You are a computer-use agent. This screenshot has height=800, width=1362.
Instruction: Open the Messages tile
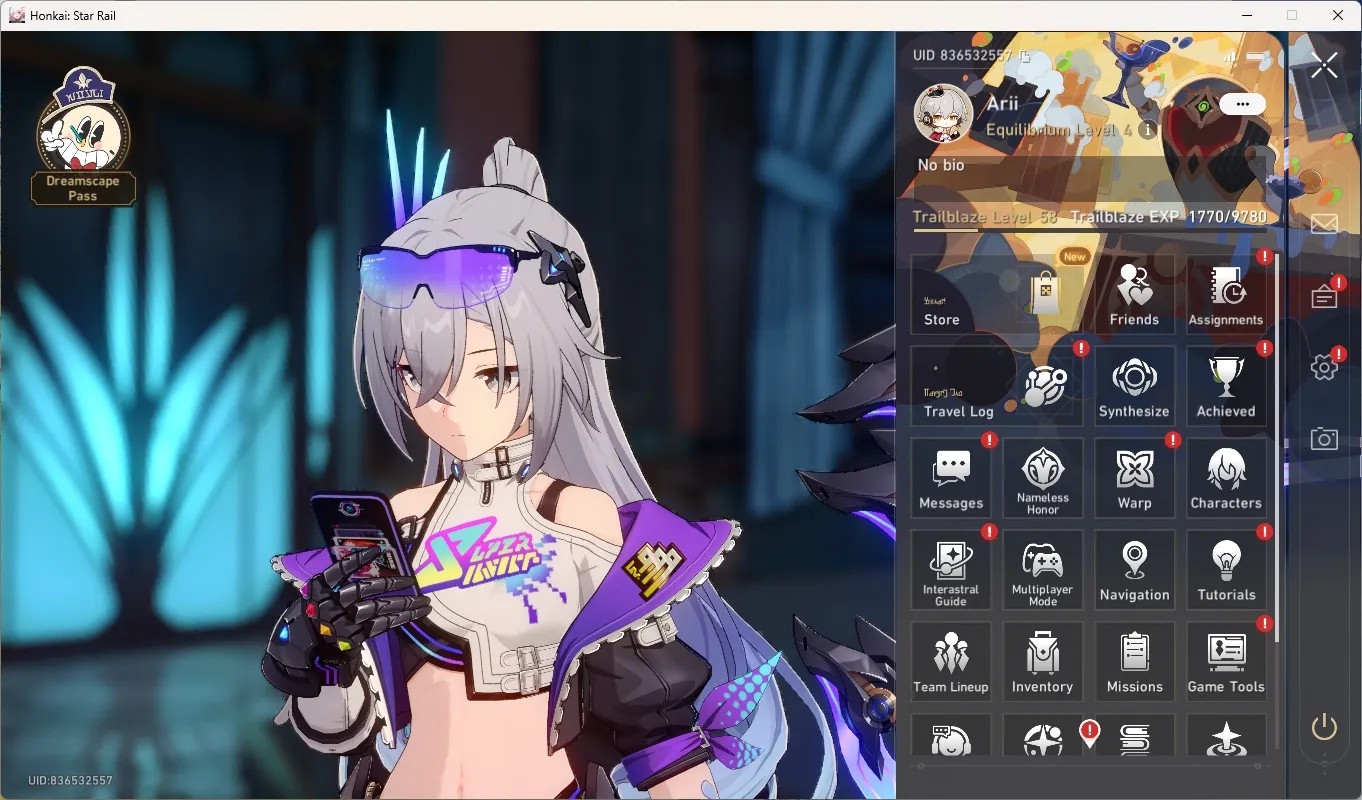(951, 478)
